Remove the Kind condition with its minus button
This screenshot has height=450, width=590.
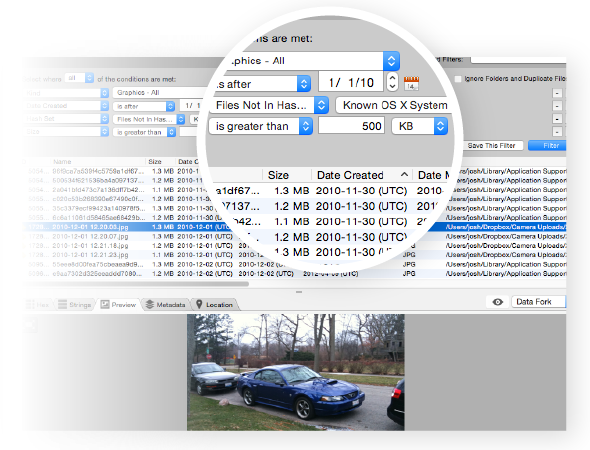pos(557,93)
